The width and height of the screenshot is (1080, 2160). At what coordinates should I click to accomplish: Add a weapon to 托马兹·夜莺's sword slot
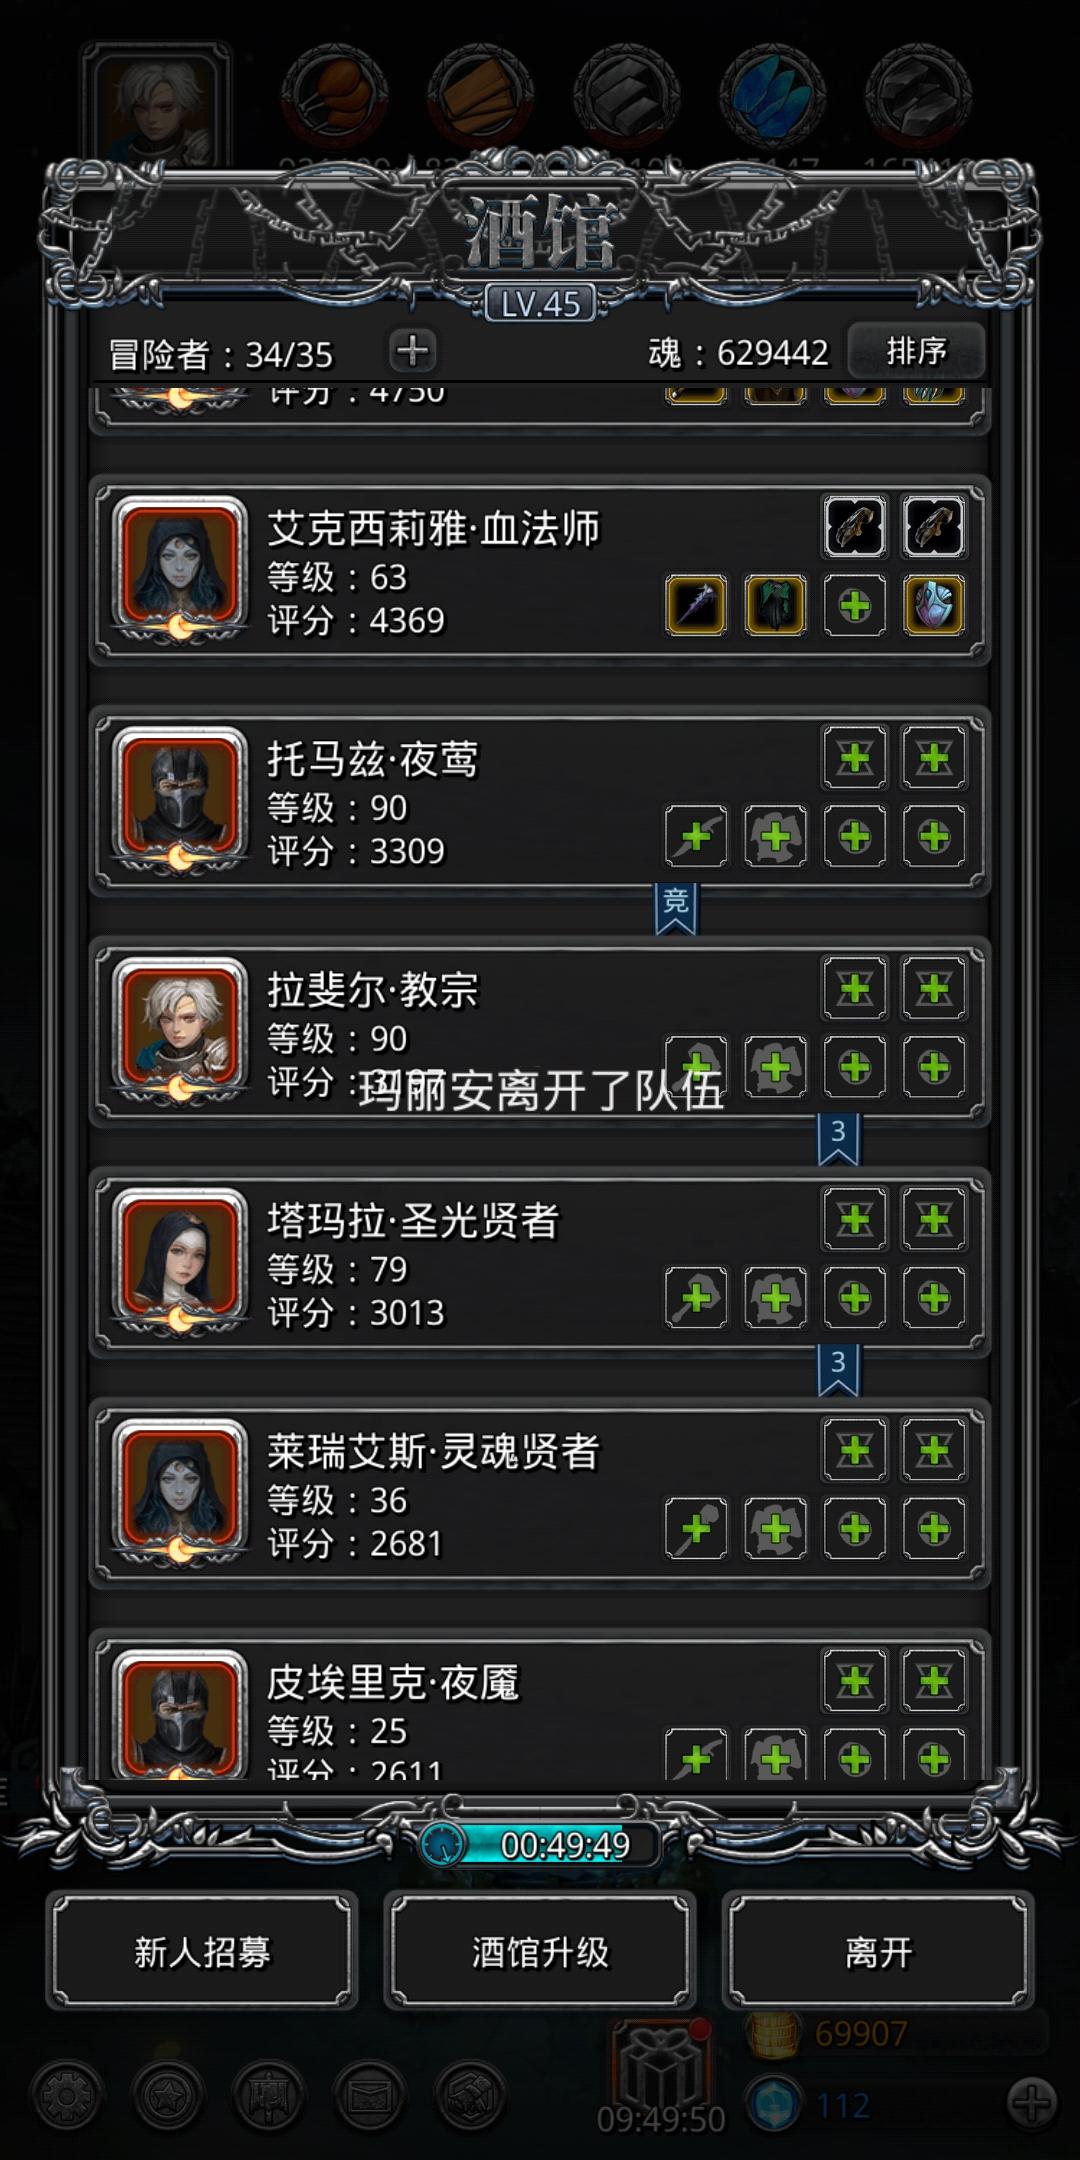[x=696, y=836]
